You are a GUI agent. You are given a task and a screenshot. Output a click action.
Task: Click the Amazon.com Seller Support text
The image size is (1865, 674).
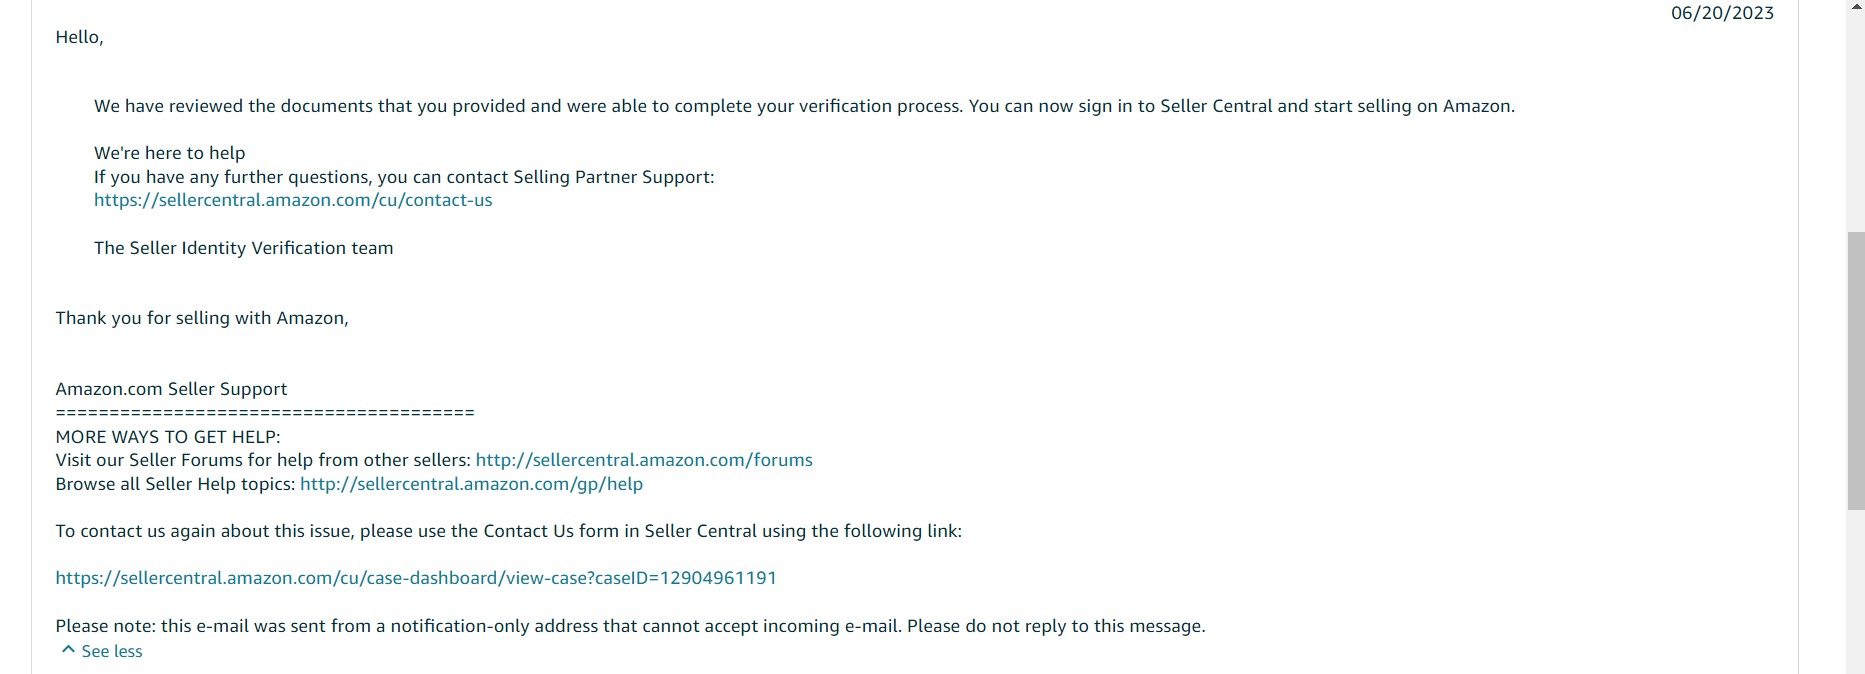(x=171, y=389)
